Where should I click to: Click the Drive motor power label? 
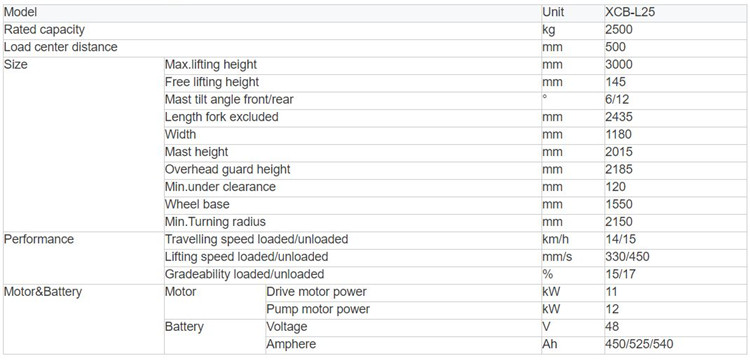click(316, 292)
